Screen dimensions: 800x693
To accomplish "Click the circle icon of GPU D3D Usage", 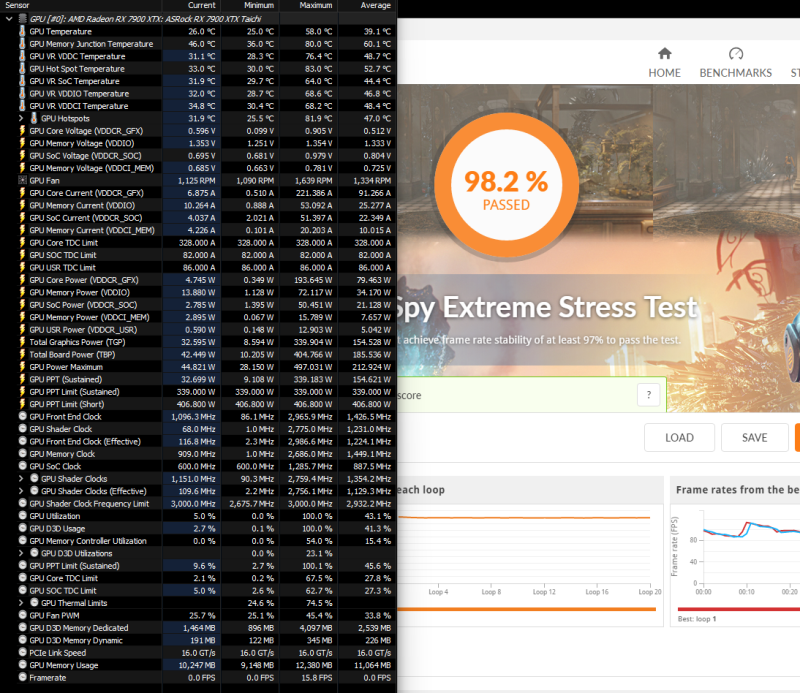I will click(22, 528).
